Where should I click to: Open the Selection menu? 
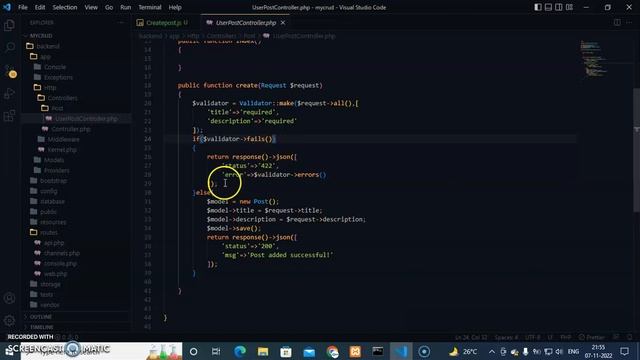64,7
